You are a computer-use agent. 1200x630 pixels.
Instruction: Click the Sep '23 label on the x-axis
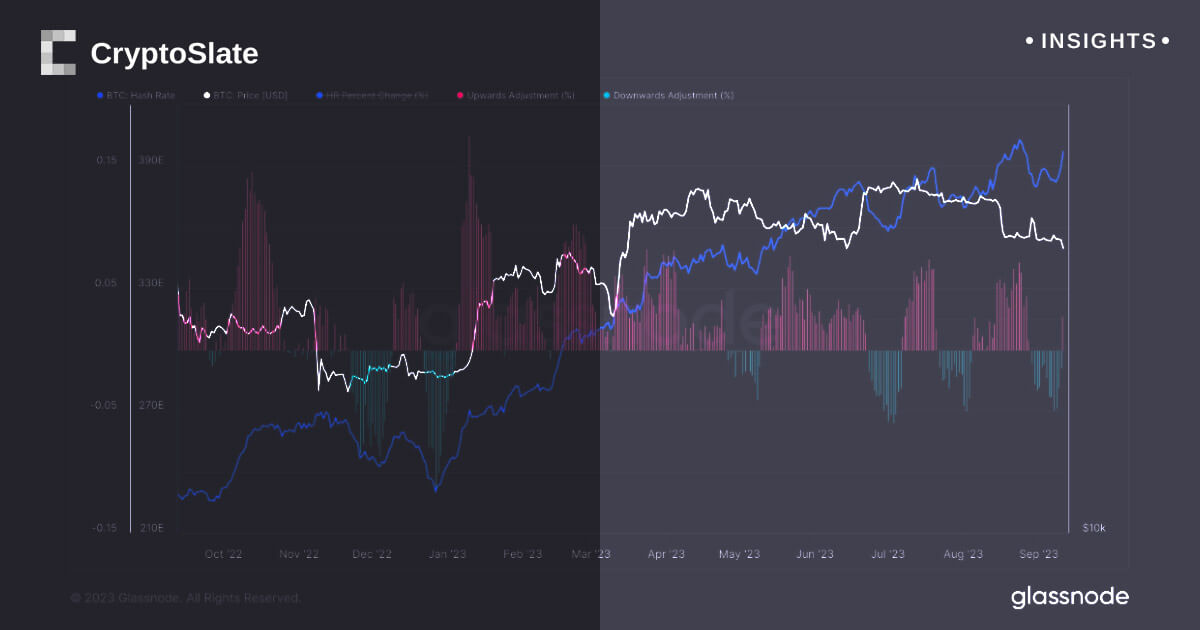click(x=1037, y=553)
